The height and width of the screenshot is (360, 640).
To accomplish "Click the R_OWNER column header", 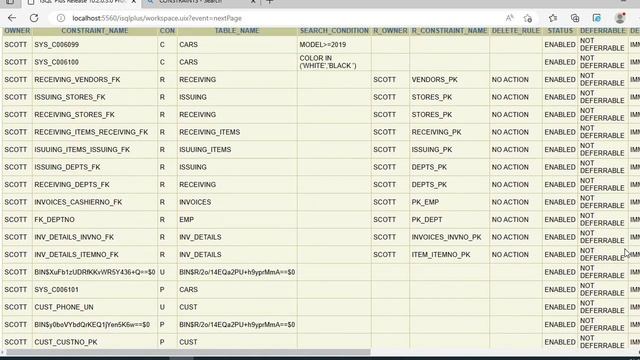I will click(x=390, y=31).
